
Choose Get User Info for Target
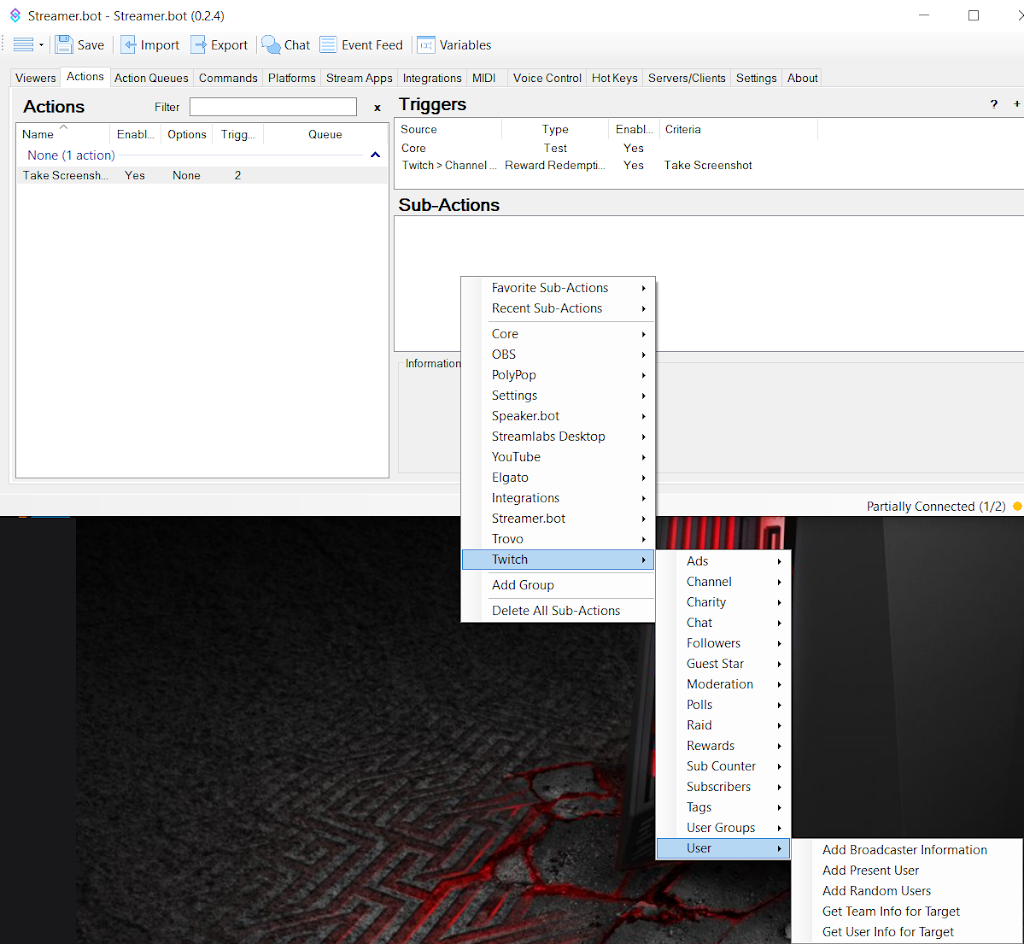[888, 932]
